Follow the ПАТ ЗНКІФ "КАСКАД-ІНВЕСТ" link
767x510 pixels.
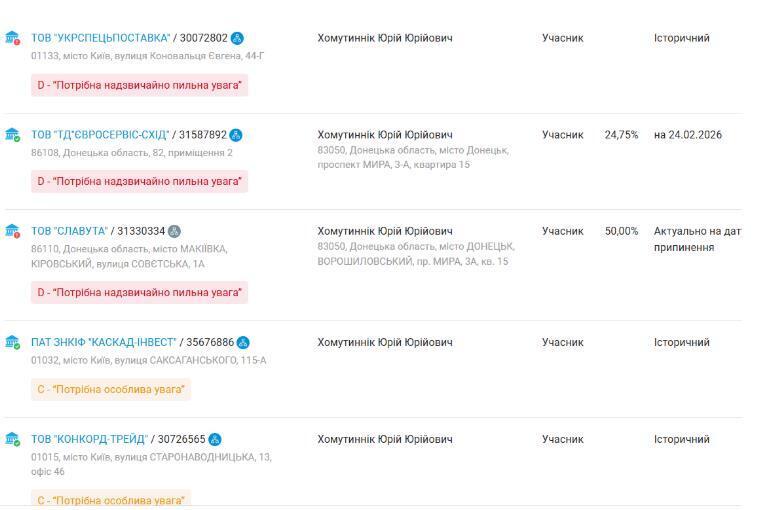[103, 342]
